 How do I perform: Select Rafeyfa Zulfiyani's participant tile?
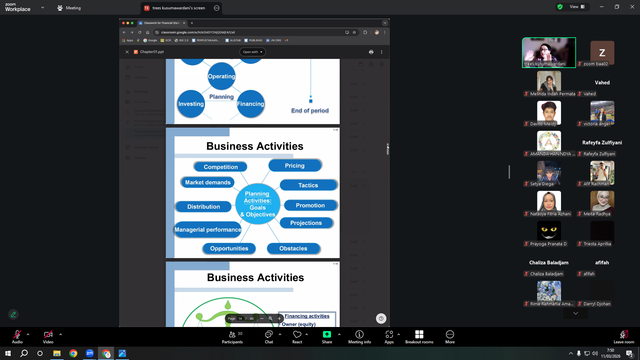tap(602, 144)
